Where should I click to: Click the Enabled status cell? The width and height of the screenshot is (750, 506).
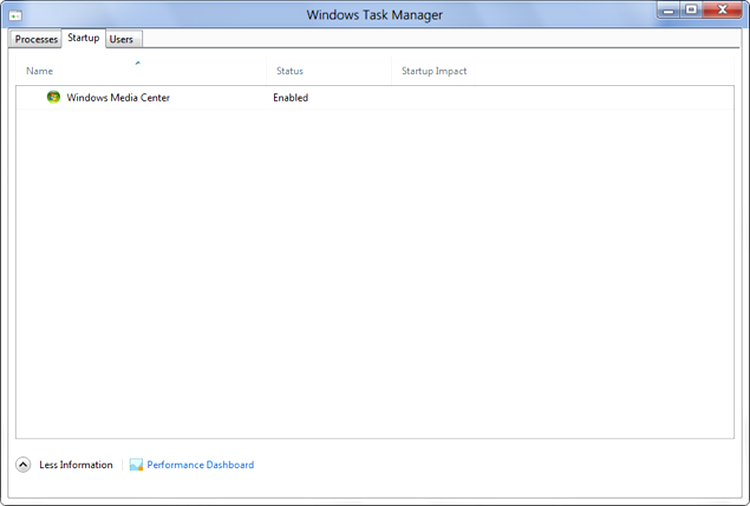290,98
